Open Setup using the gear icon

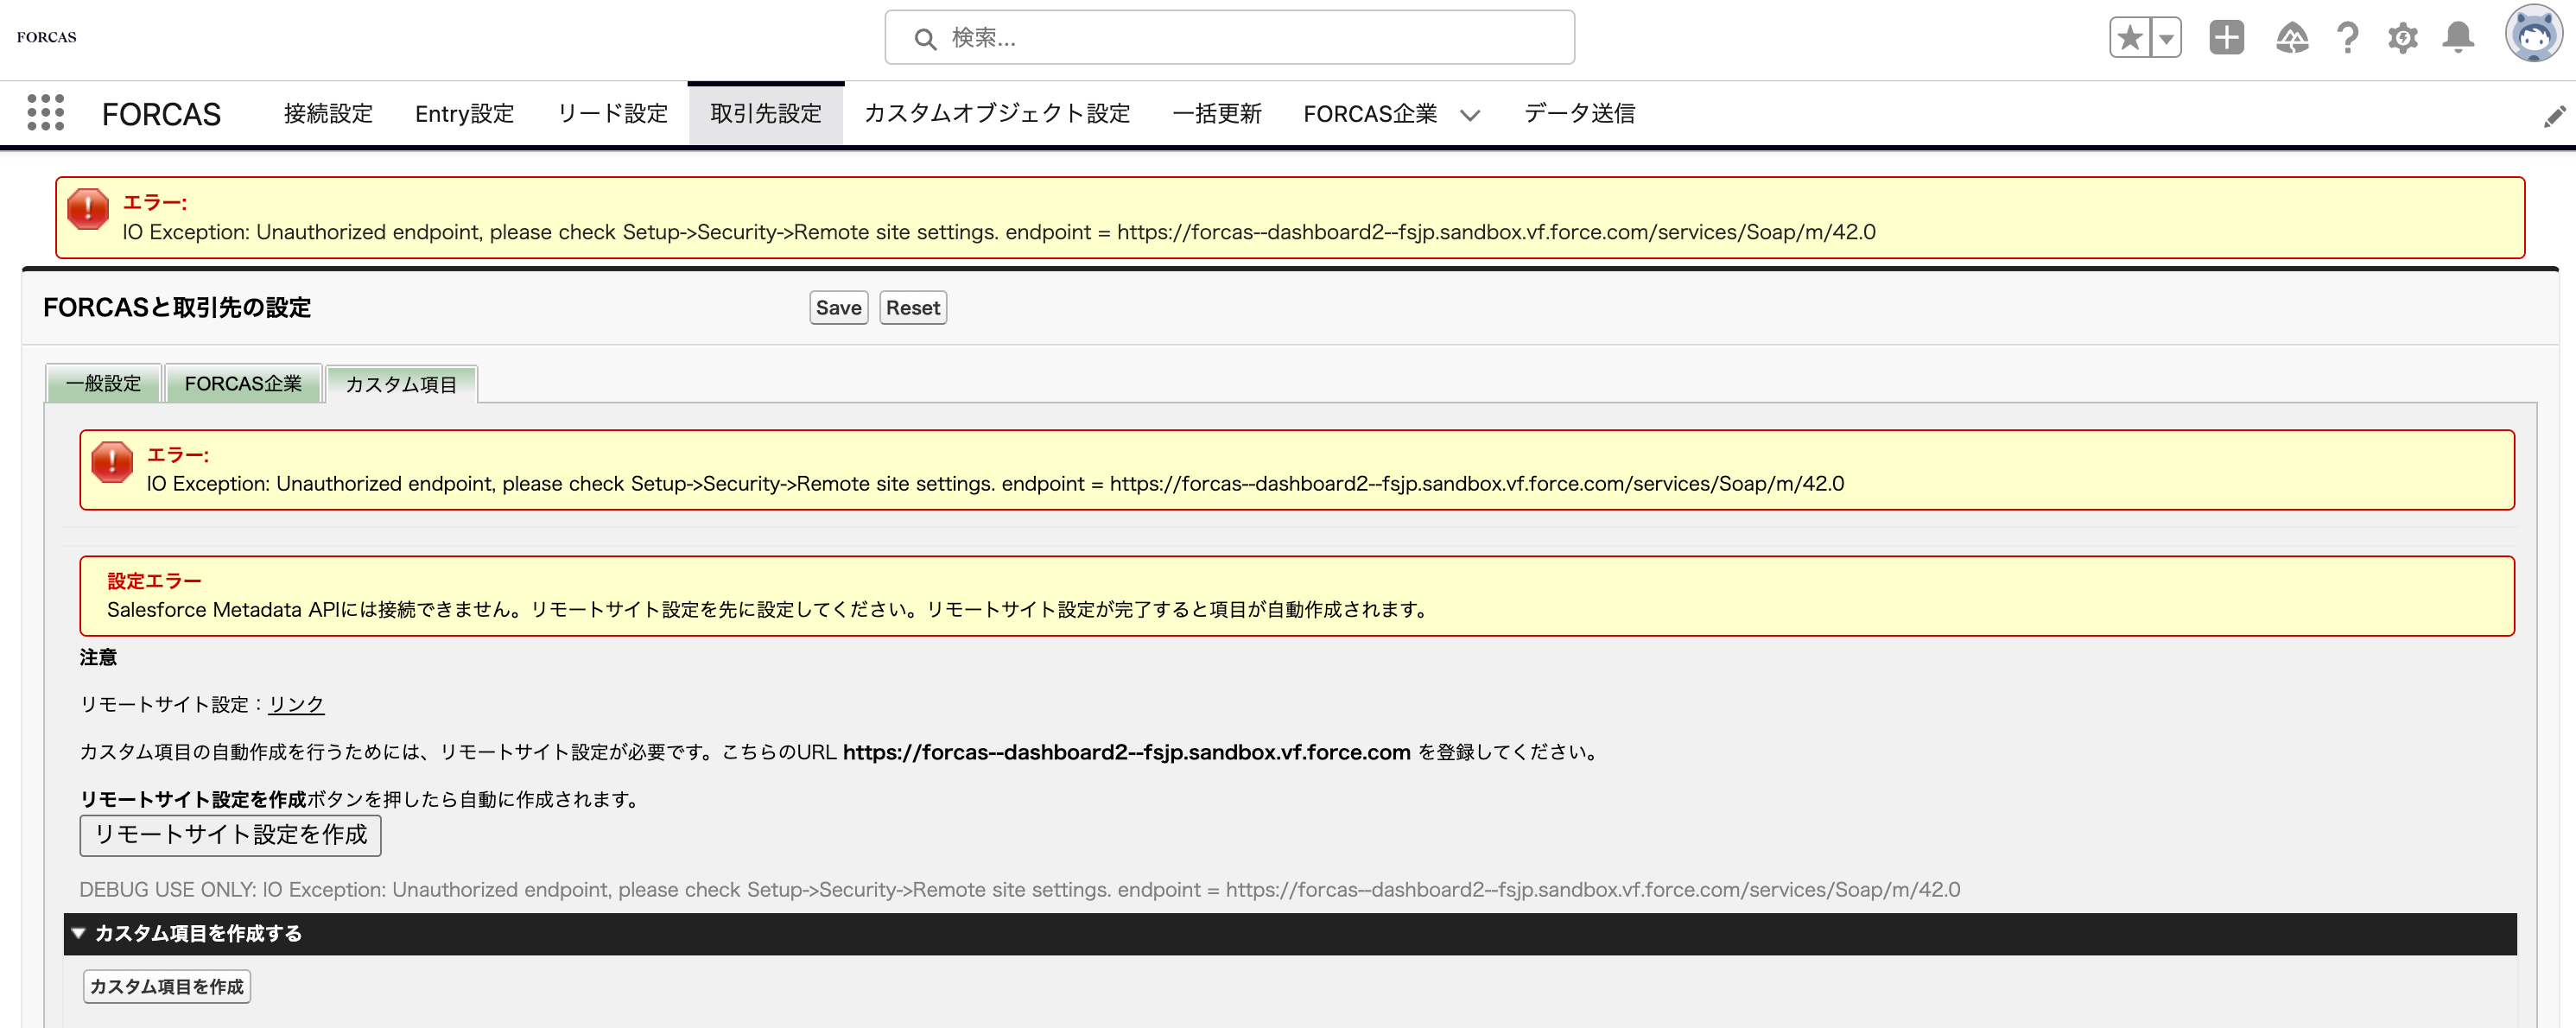tap(2404, 37)
